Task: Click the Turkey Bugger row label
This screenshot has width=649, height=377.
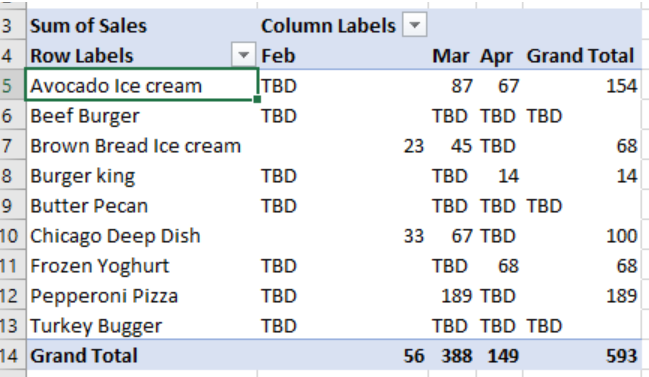Action: click(142, 326)
